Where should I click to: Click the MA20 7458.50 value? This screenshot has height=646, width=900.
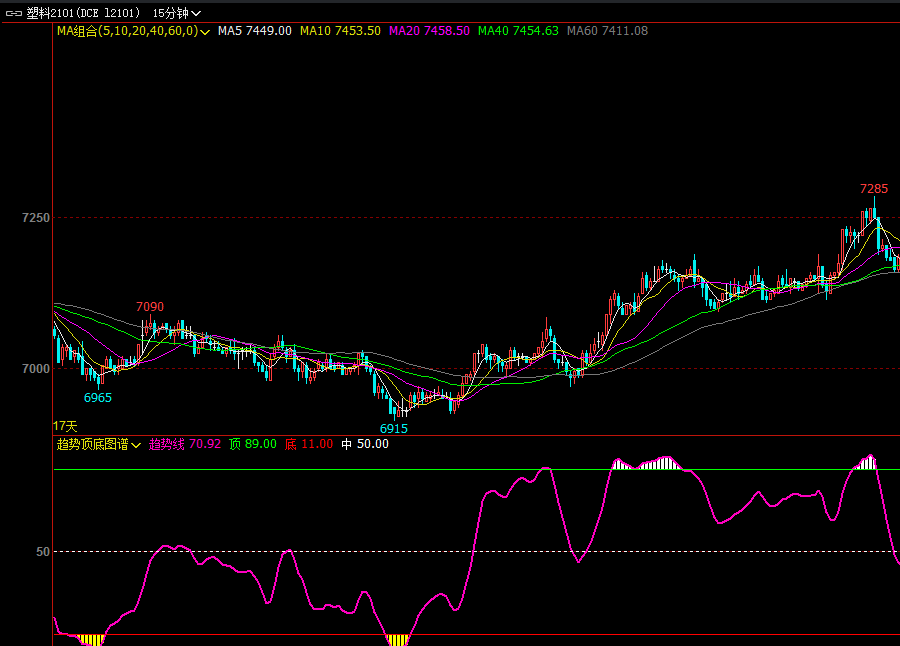tap(429, 31)
